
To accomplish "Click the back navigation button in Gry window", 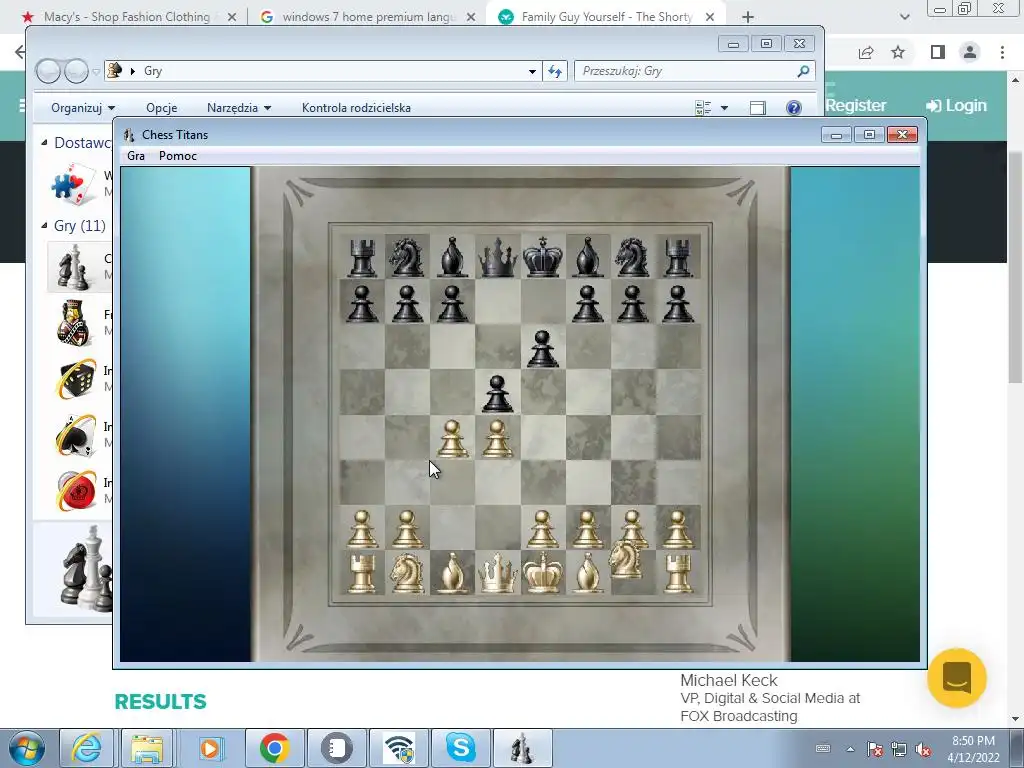I will pos(48,71).
